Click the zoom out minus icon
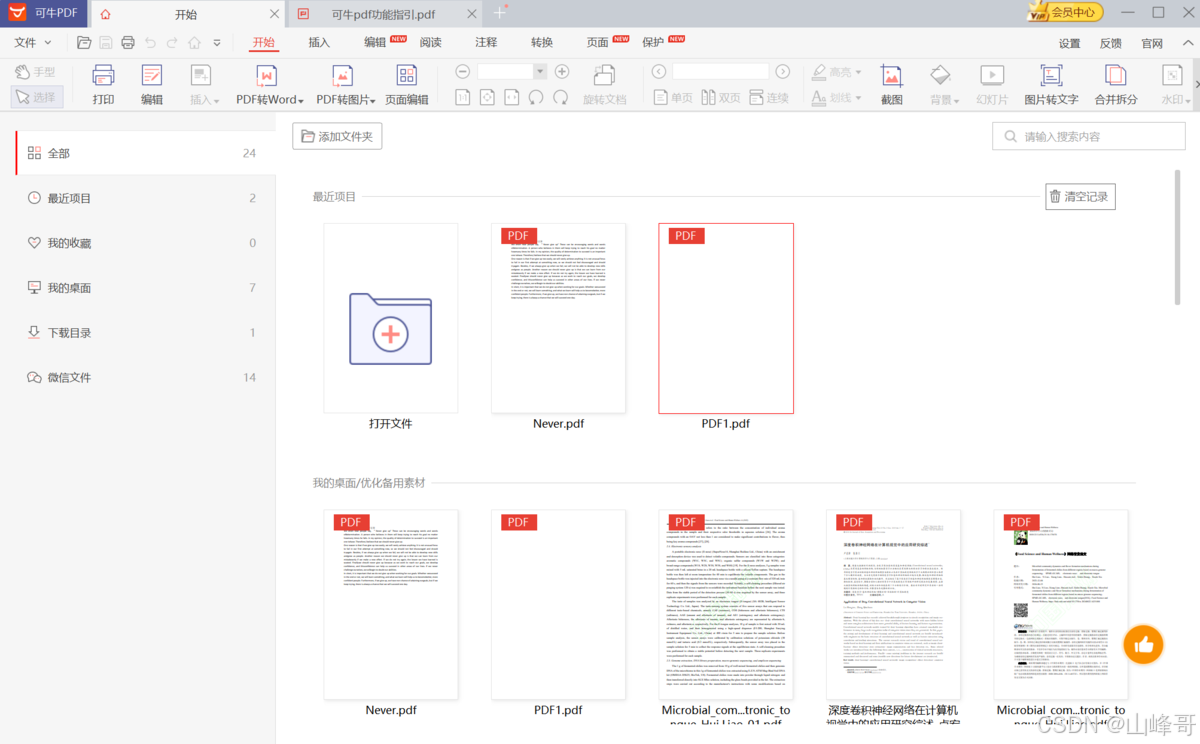 [x=462, y=72]
